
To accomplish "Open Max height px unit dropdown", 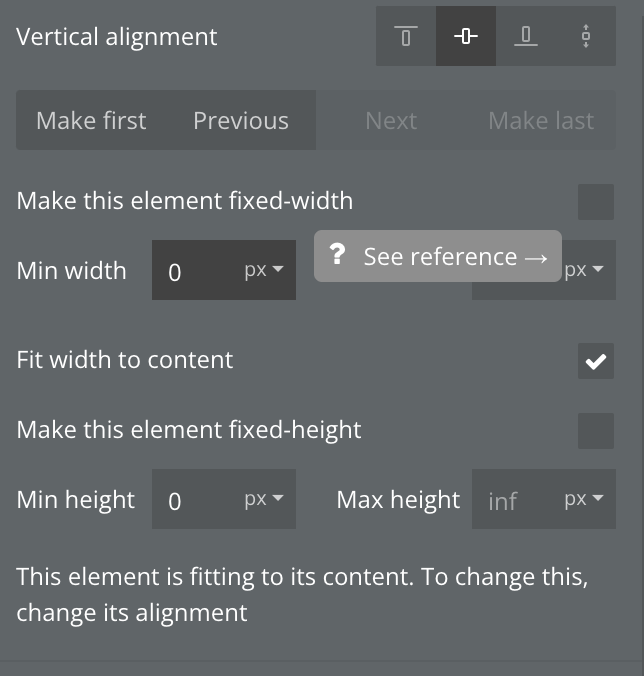I will (x=584, y=499).
